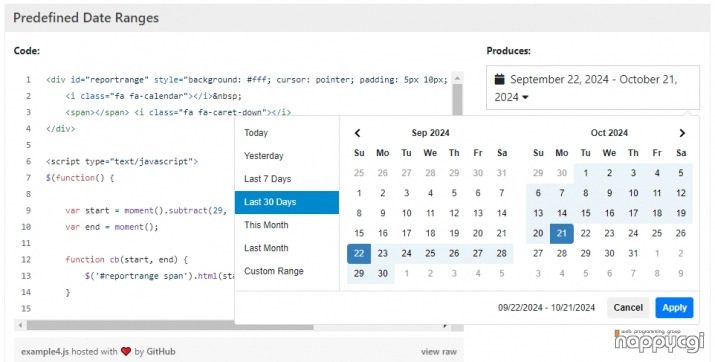Click greyed November 9 in Oct calendar
Screen dimensions: 715x362
click(x=680, y=274)
